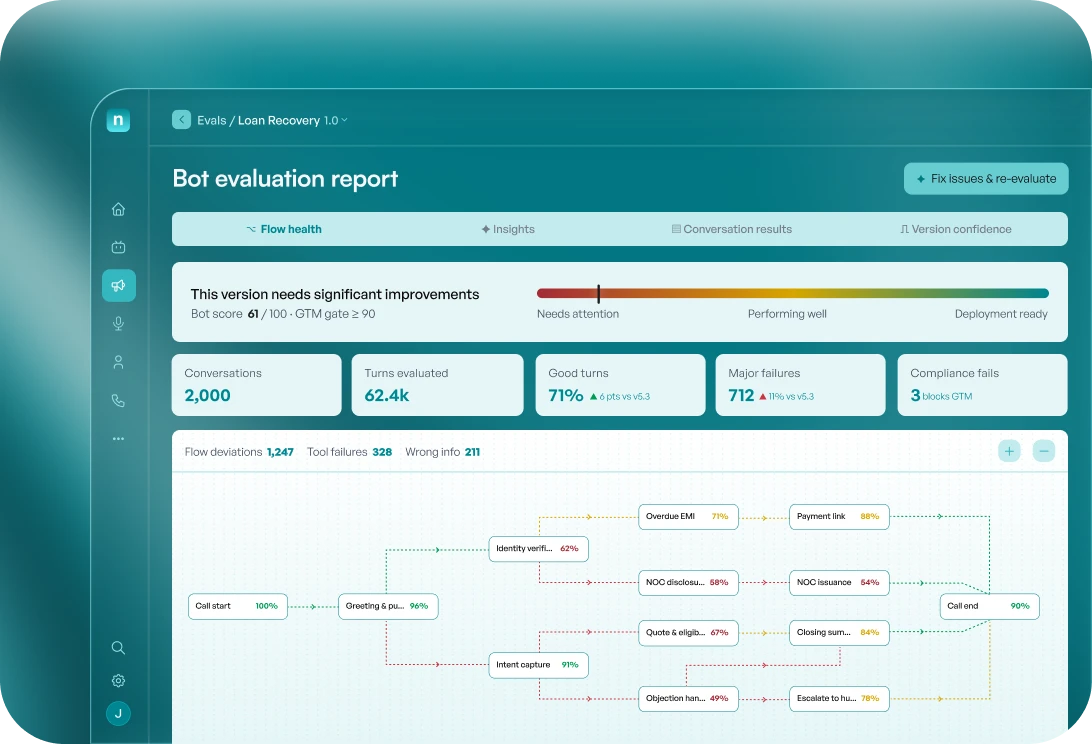
Task: Click the app logo in the sidebar
Action: [118, 121]
